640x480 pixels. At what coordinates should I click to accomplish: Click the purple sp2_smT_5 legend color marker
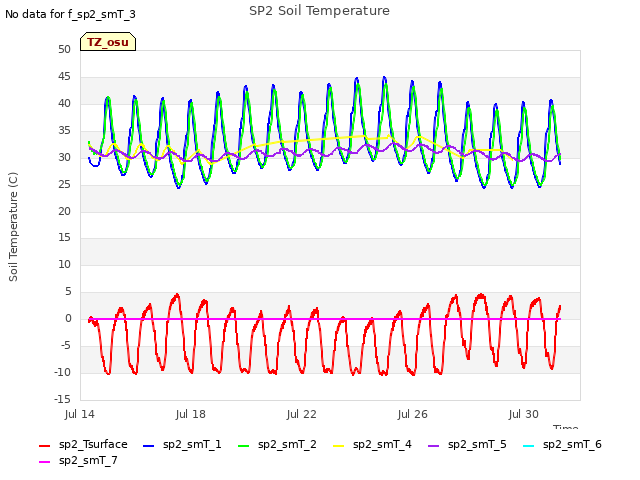[433, 446]
